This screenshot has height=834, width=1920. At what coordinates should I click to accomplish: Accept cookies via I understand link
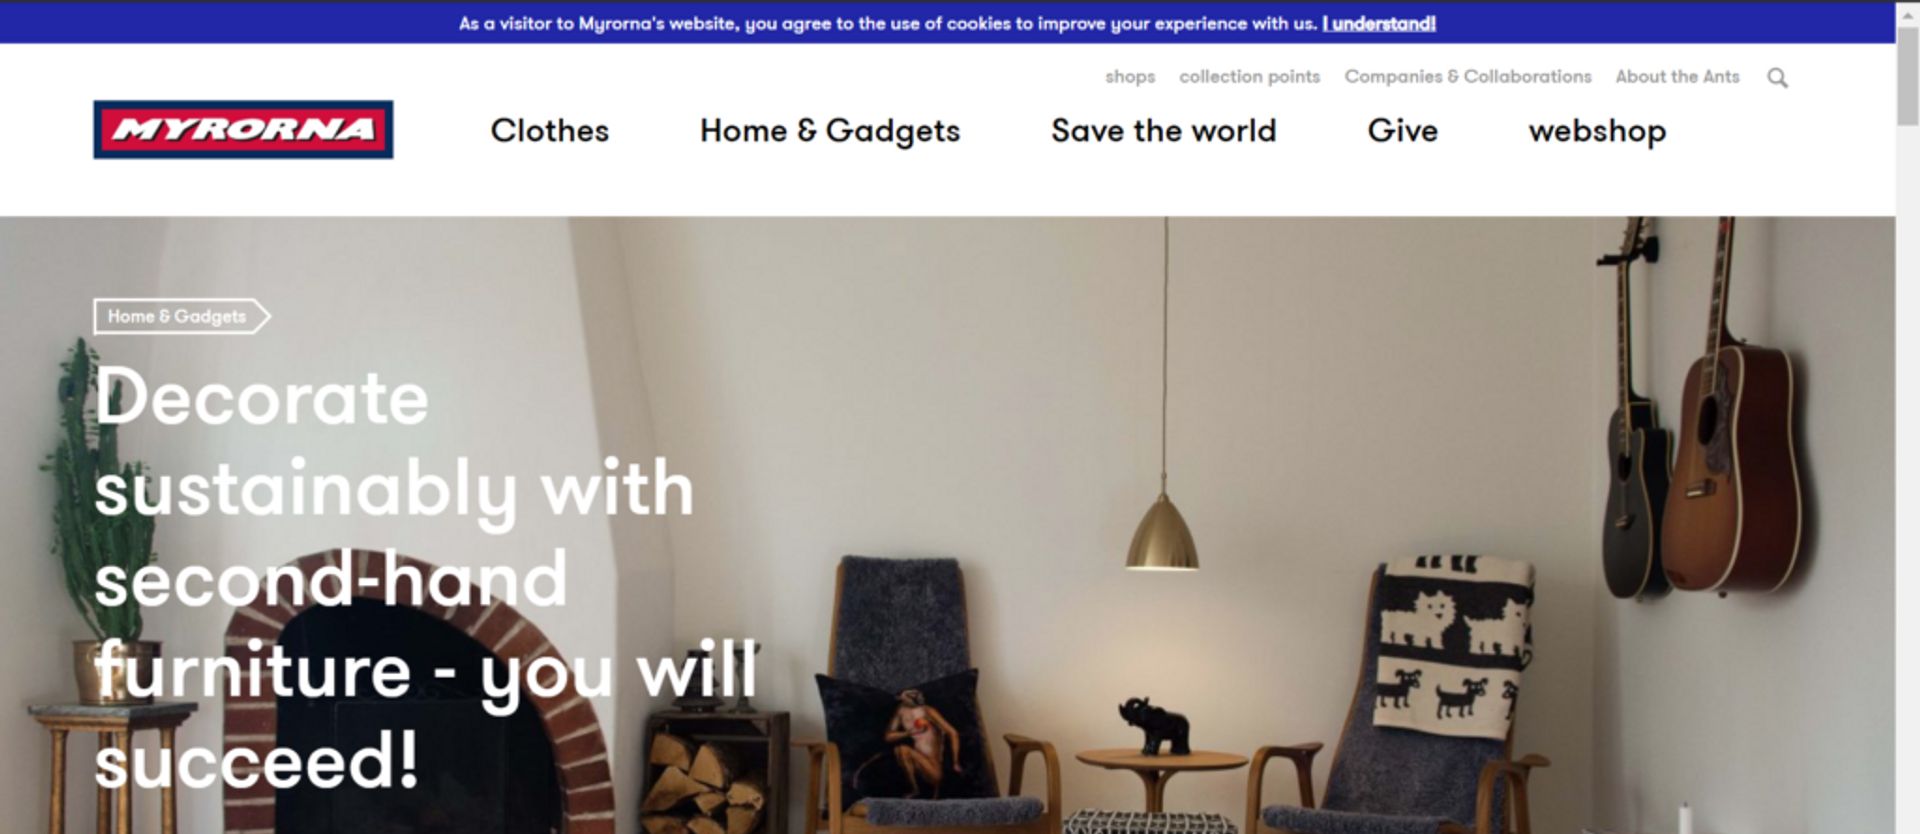point(1378,23)
